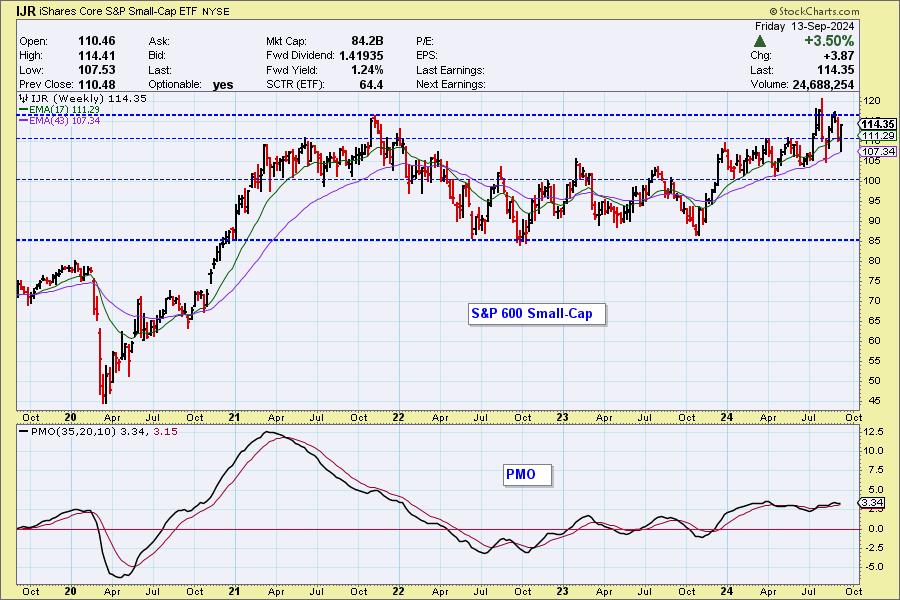Click the S&P 600 Small-Cap annotation box
This screenshot has height=600, width=900.
pyautogui.click(x=537, y=314)
